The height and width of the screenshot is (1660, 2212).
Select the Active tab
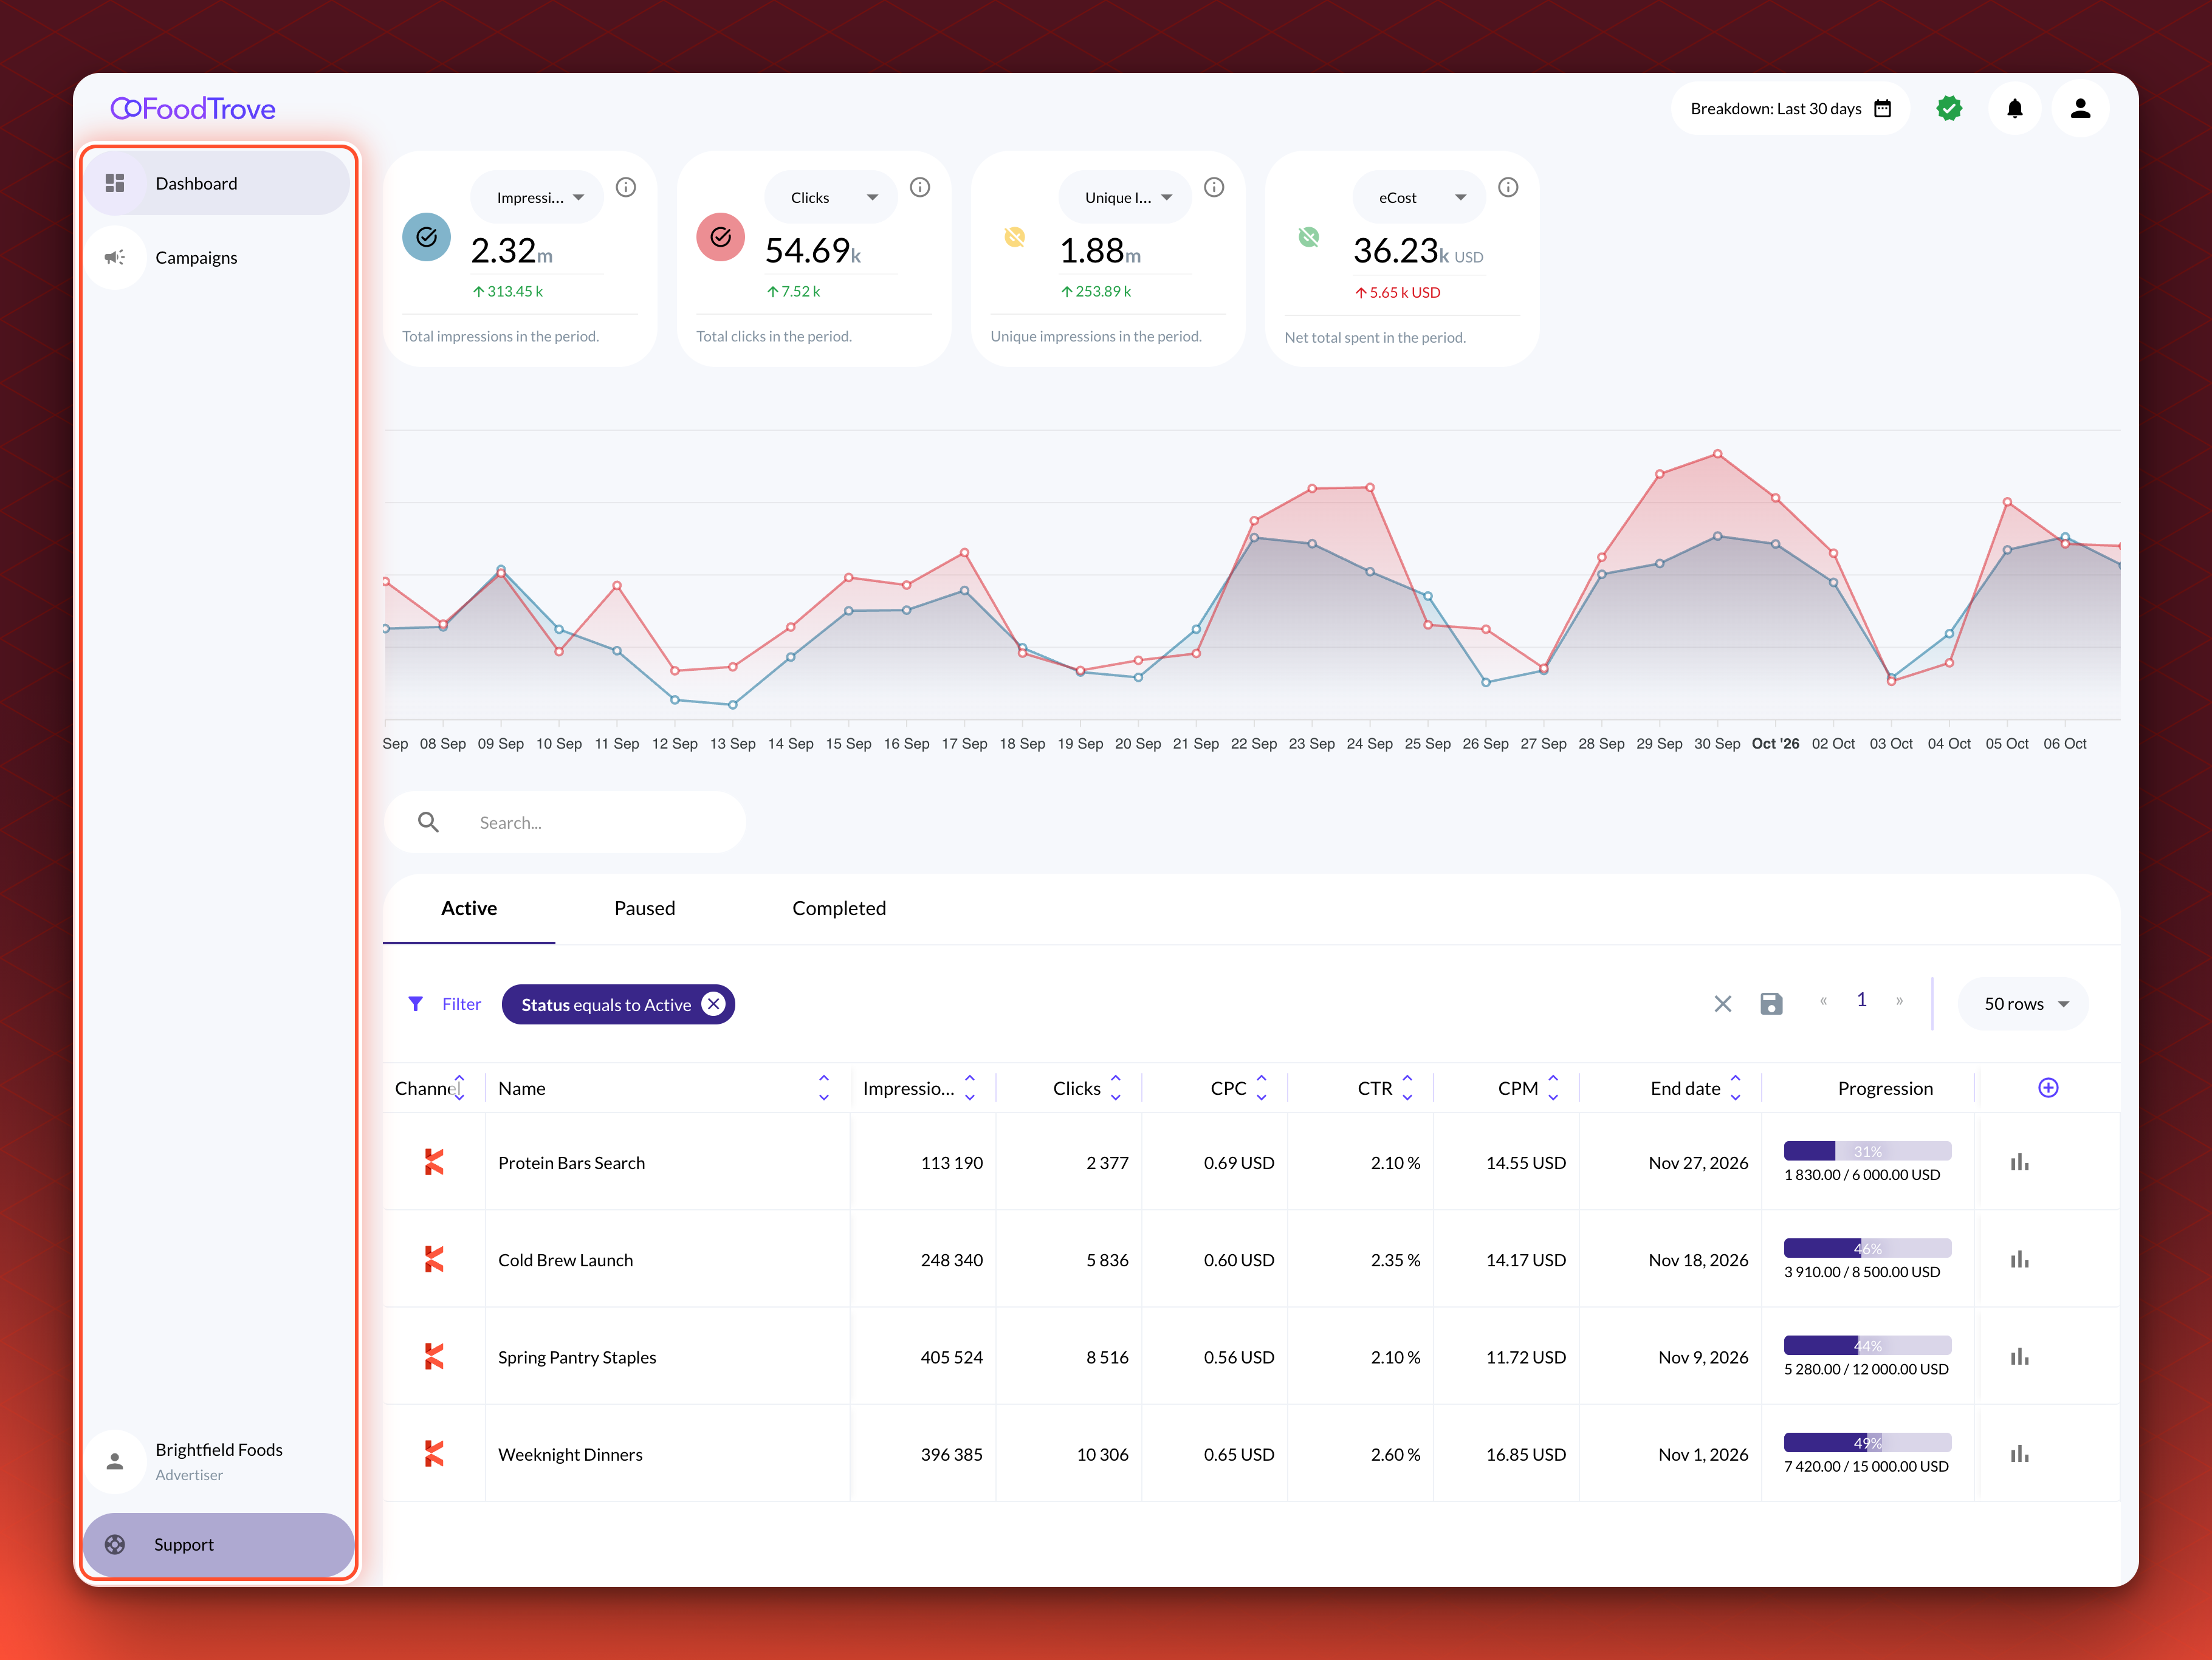469,908
